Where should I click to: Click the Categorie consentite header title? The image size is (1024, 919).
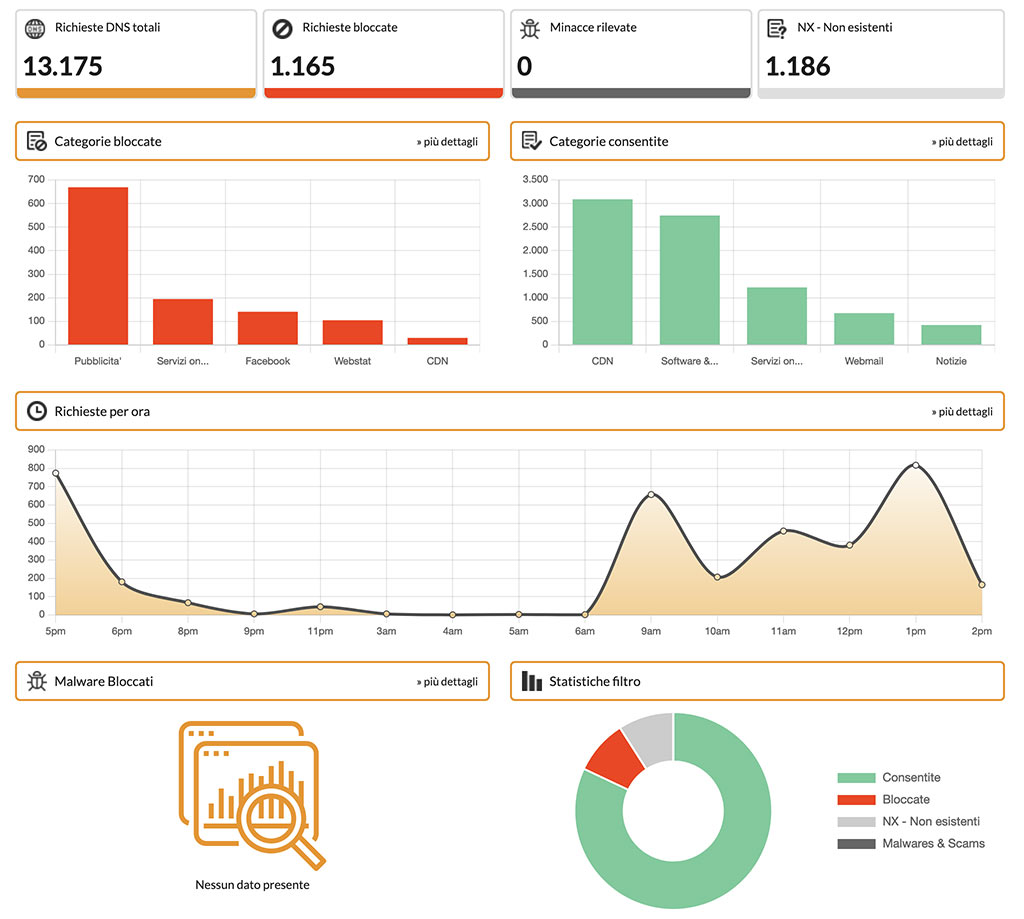tap(609, 141)
